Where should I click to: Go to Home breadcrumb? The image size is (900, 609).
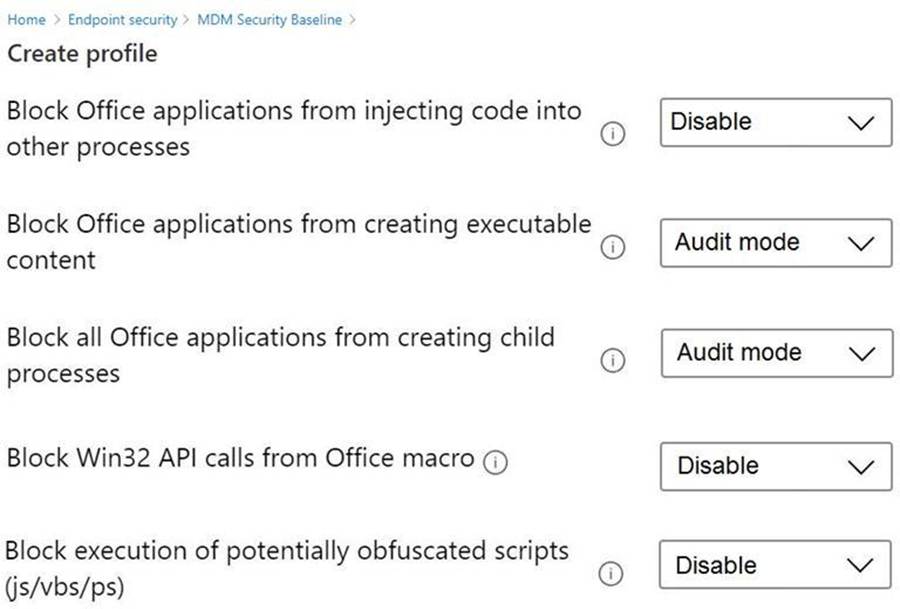click(26, 20)
